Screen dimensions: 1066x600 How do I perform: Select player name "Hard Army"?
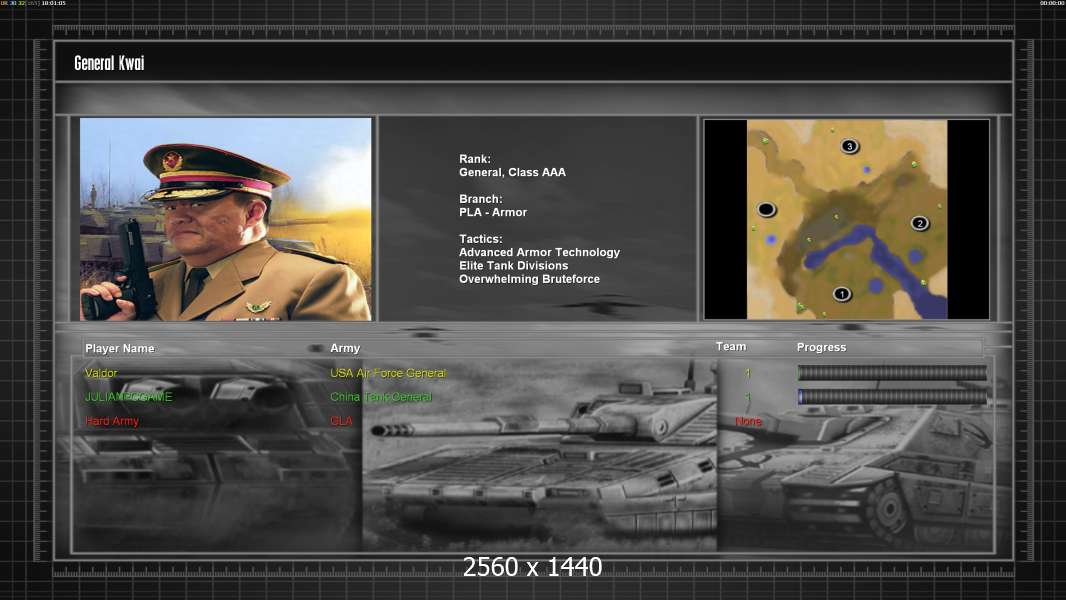pos(111,421)
